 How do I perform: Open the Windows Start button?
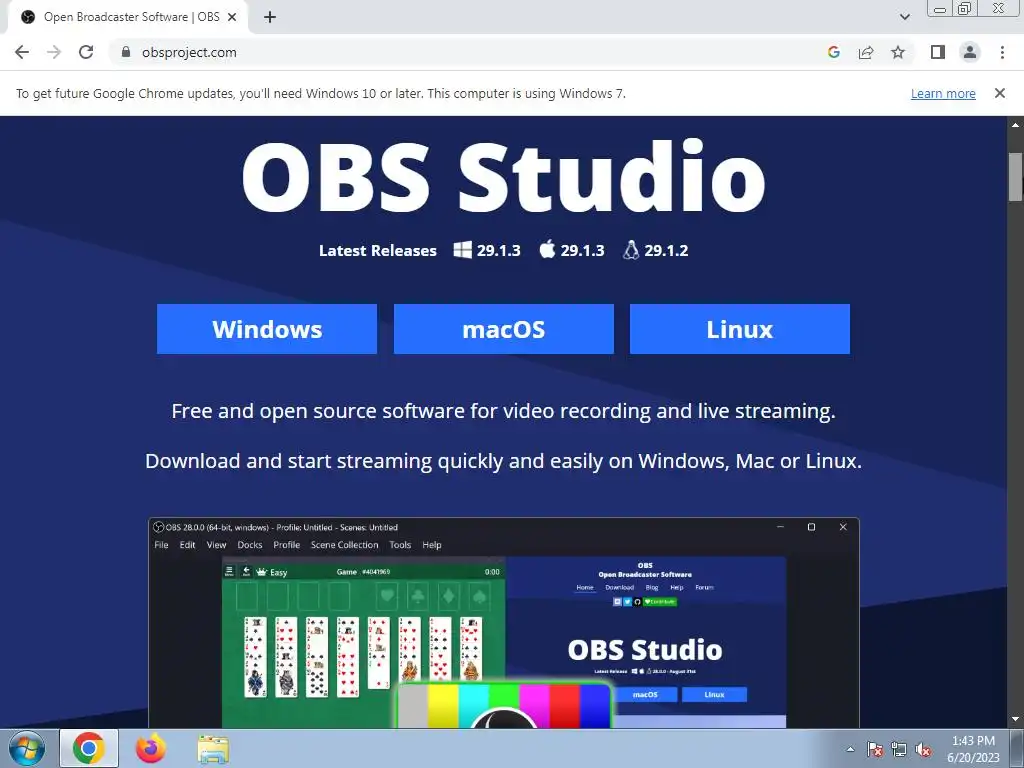[27, 748]
